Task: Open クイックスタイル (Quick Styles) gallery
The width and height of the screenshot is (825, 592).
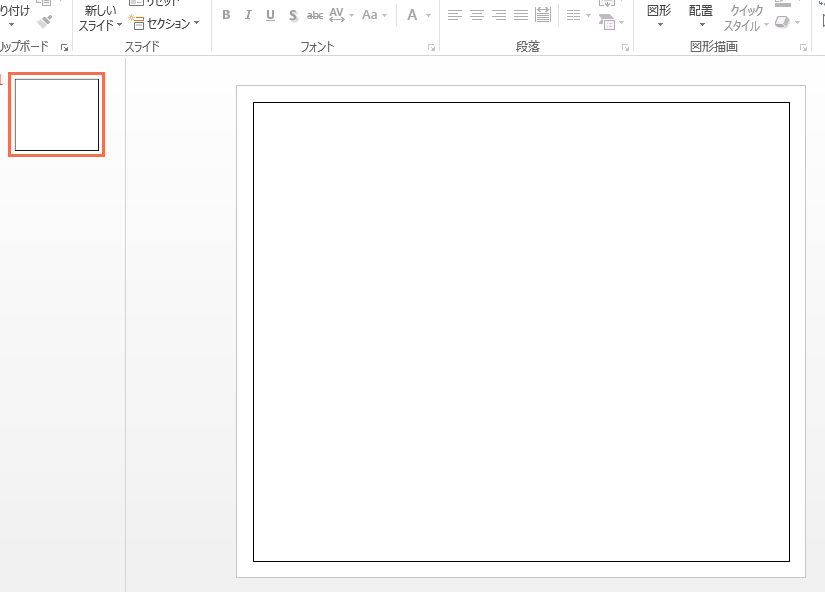Action: (x=746, y=18)
